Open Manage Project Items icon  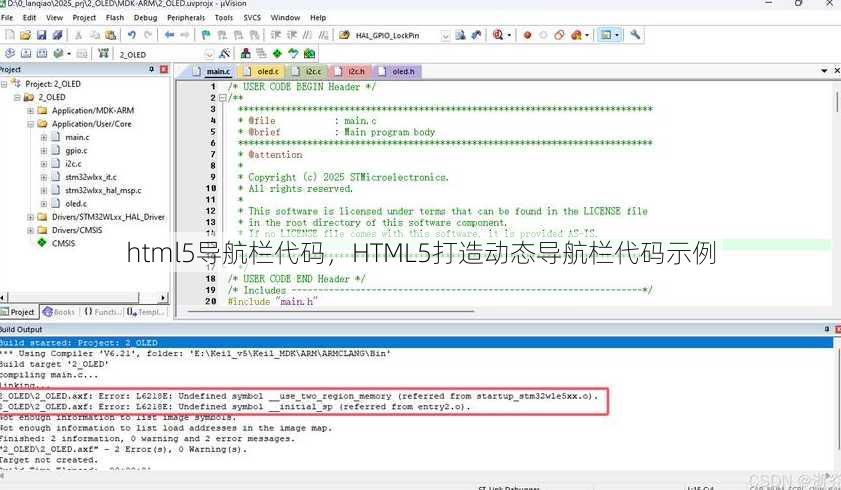245,54
